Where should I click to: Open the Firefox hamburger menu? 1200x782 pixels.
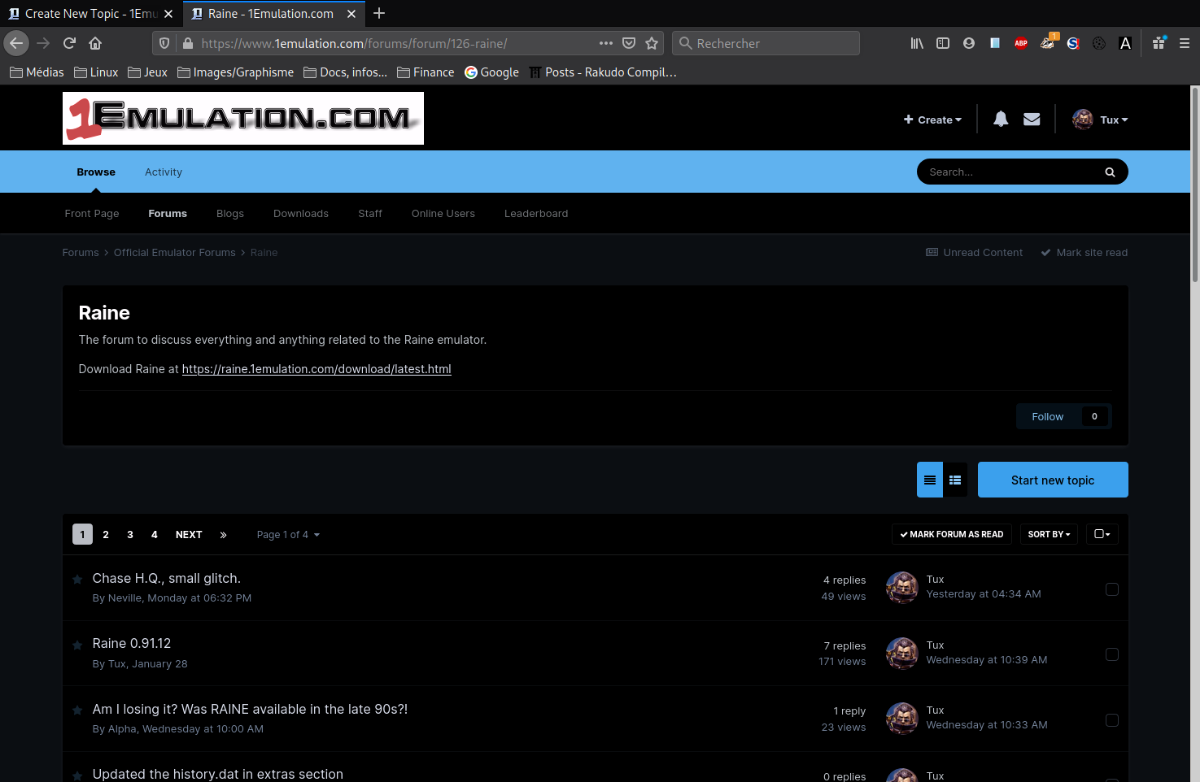pyautogui.click(x=1183, y=43)
